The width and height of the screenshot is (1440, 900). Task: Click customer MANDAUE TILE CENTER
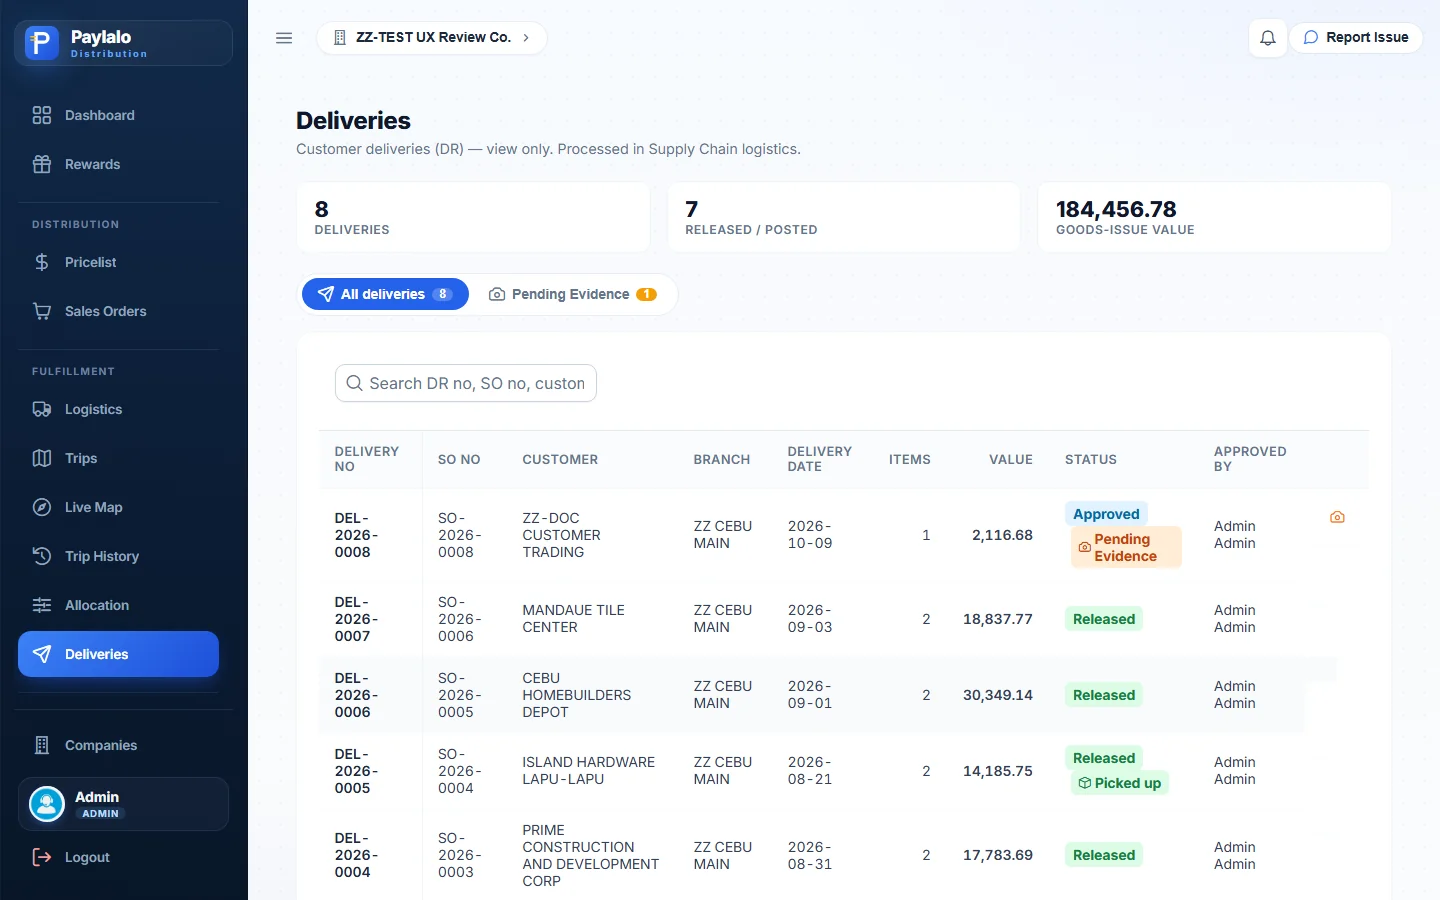pos(573,619)
